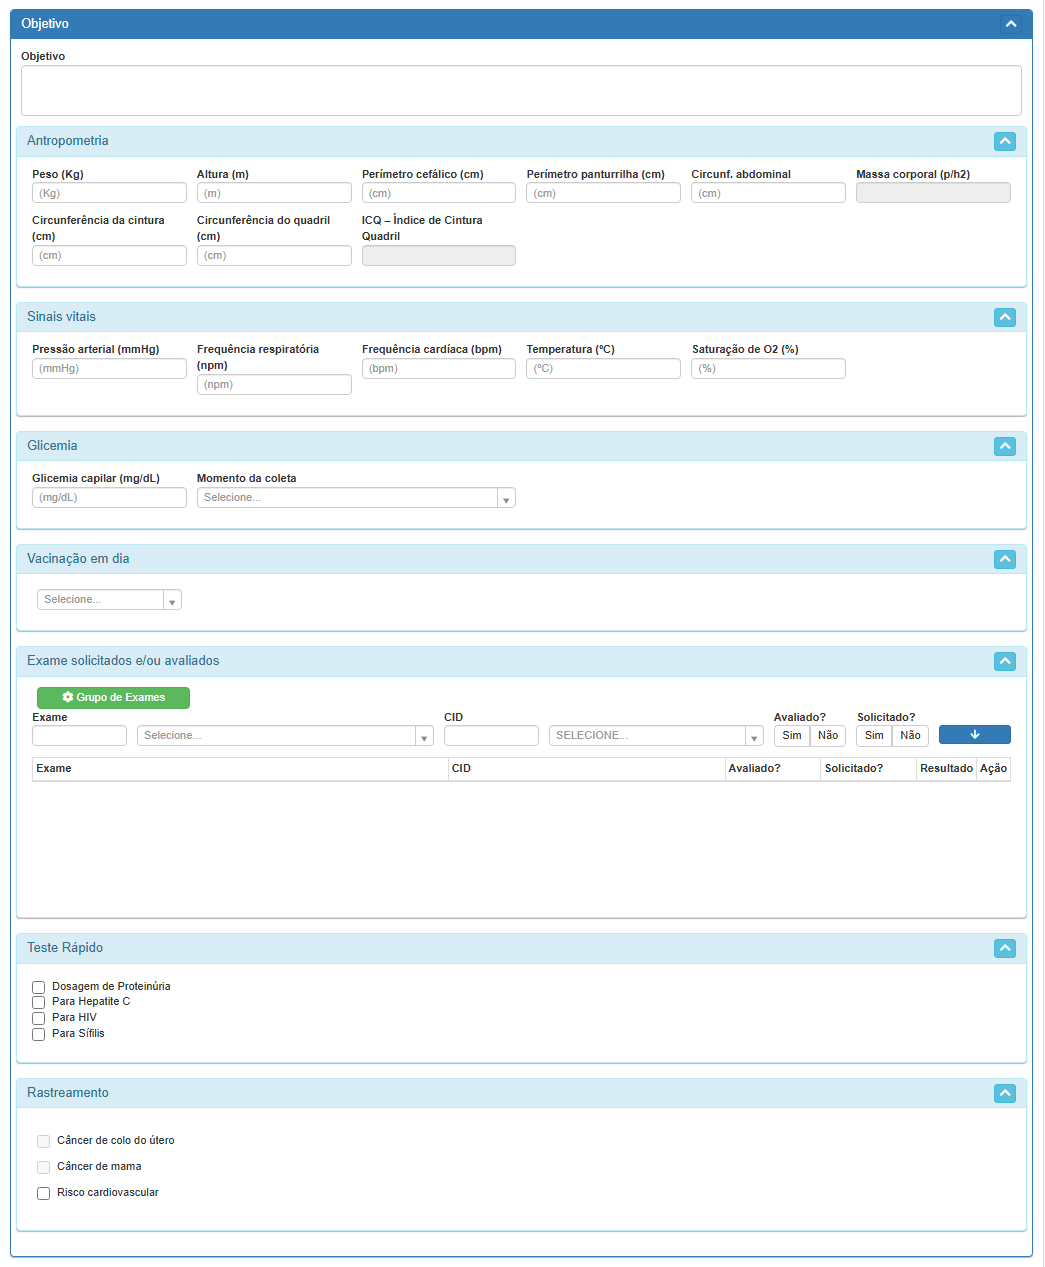Collapse the Glicemia section chevron
This screenshot has width=1045, height=1267.
1005,446
